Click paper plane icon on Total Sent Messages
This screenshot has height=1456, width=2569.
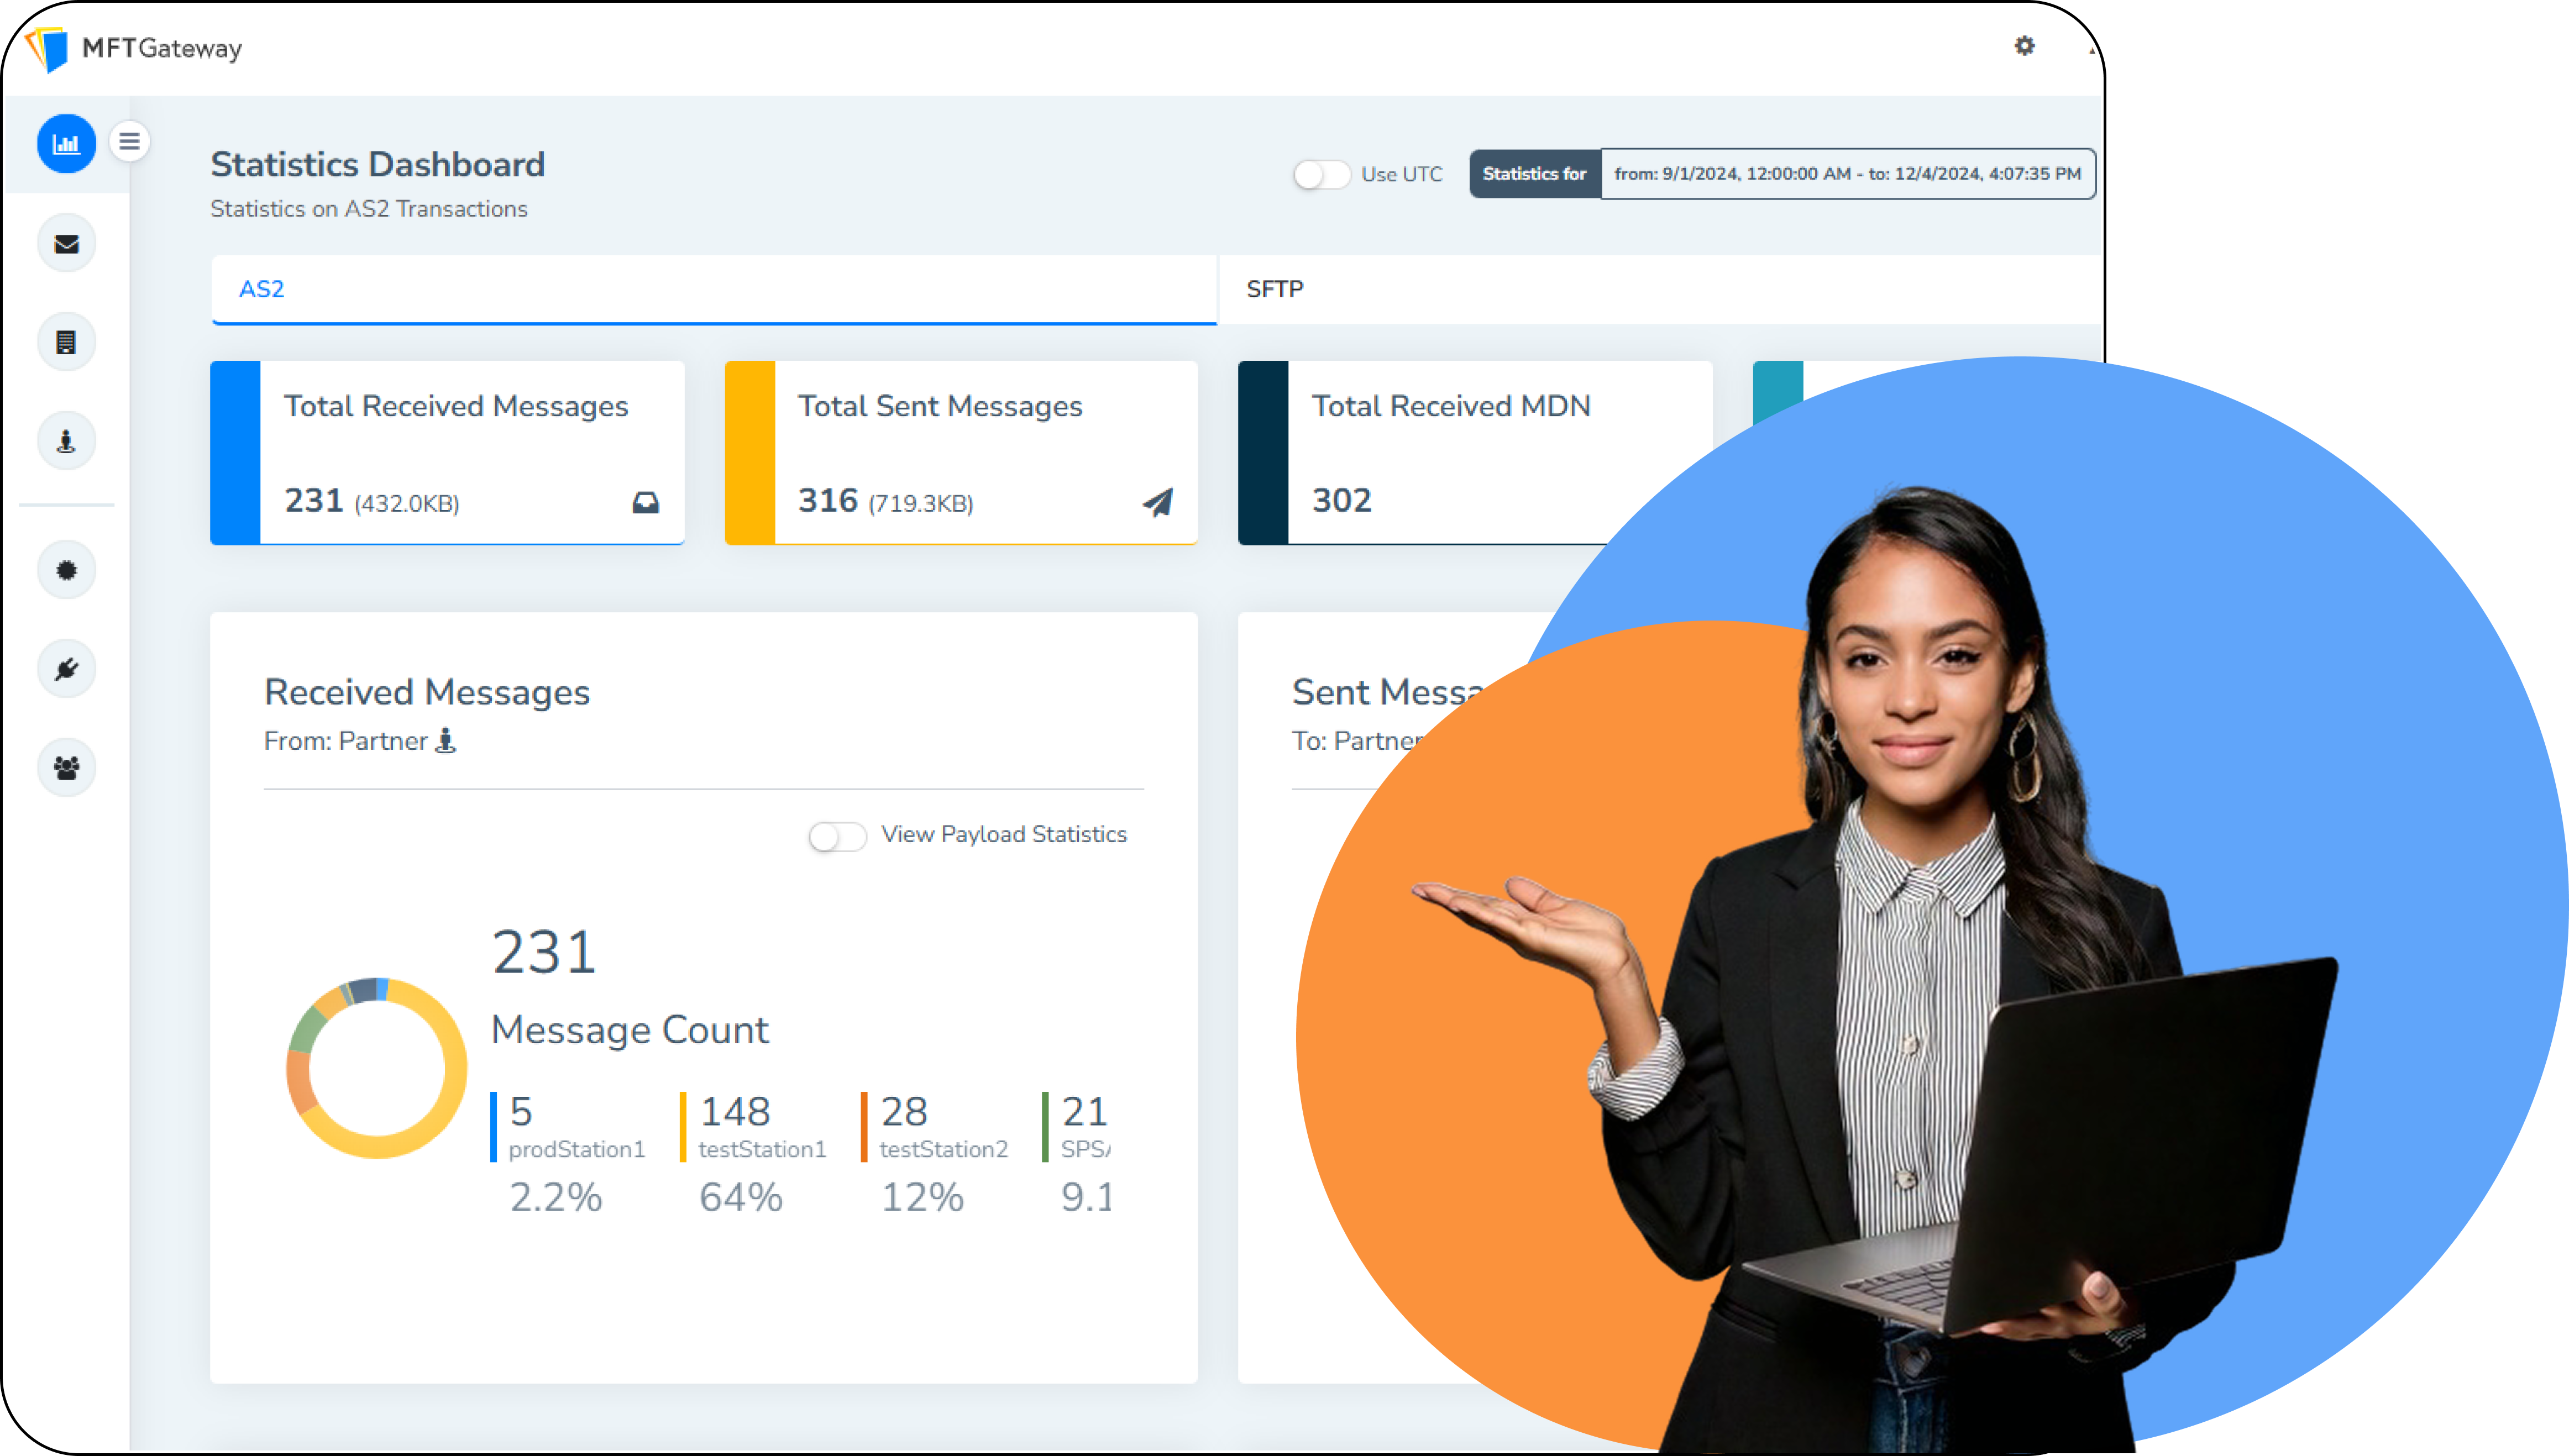[1158, 502]
